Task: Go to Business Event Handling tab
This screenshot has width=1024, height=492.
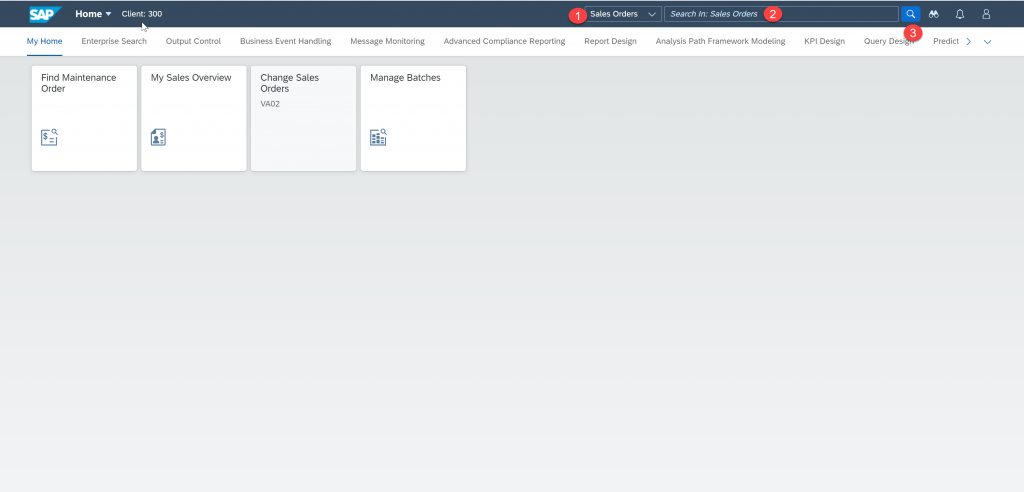Action: pyautogui.click(x=285, y=41)
